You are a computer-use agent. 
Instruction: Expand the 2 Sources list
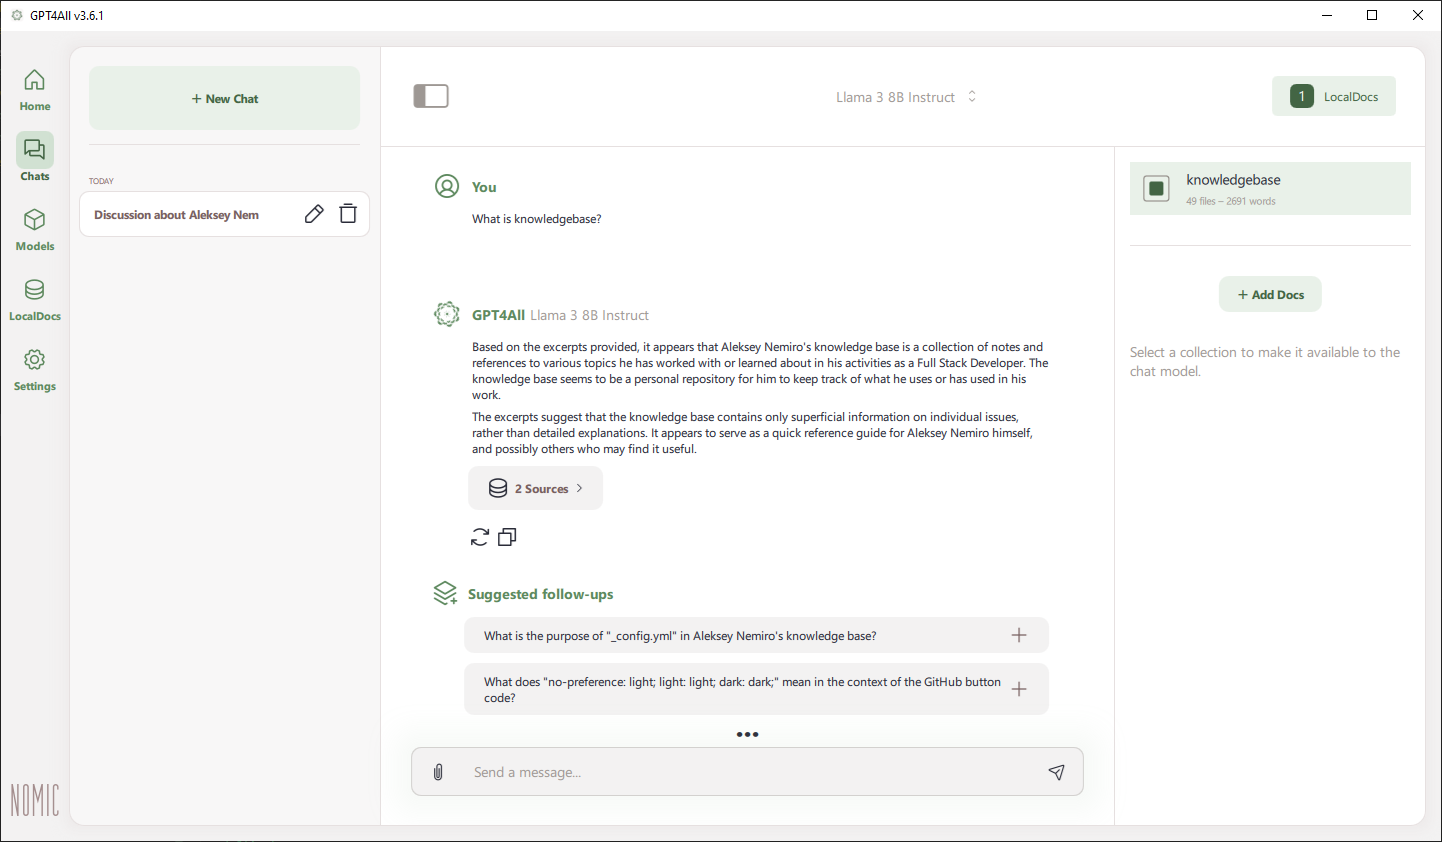(x=535, y=488)
